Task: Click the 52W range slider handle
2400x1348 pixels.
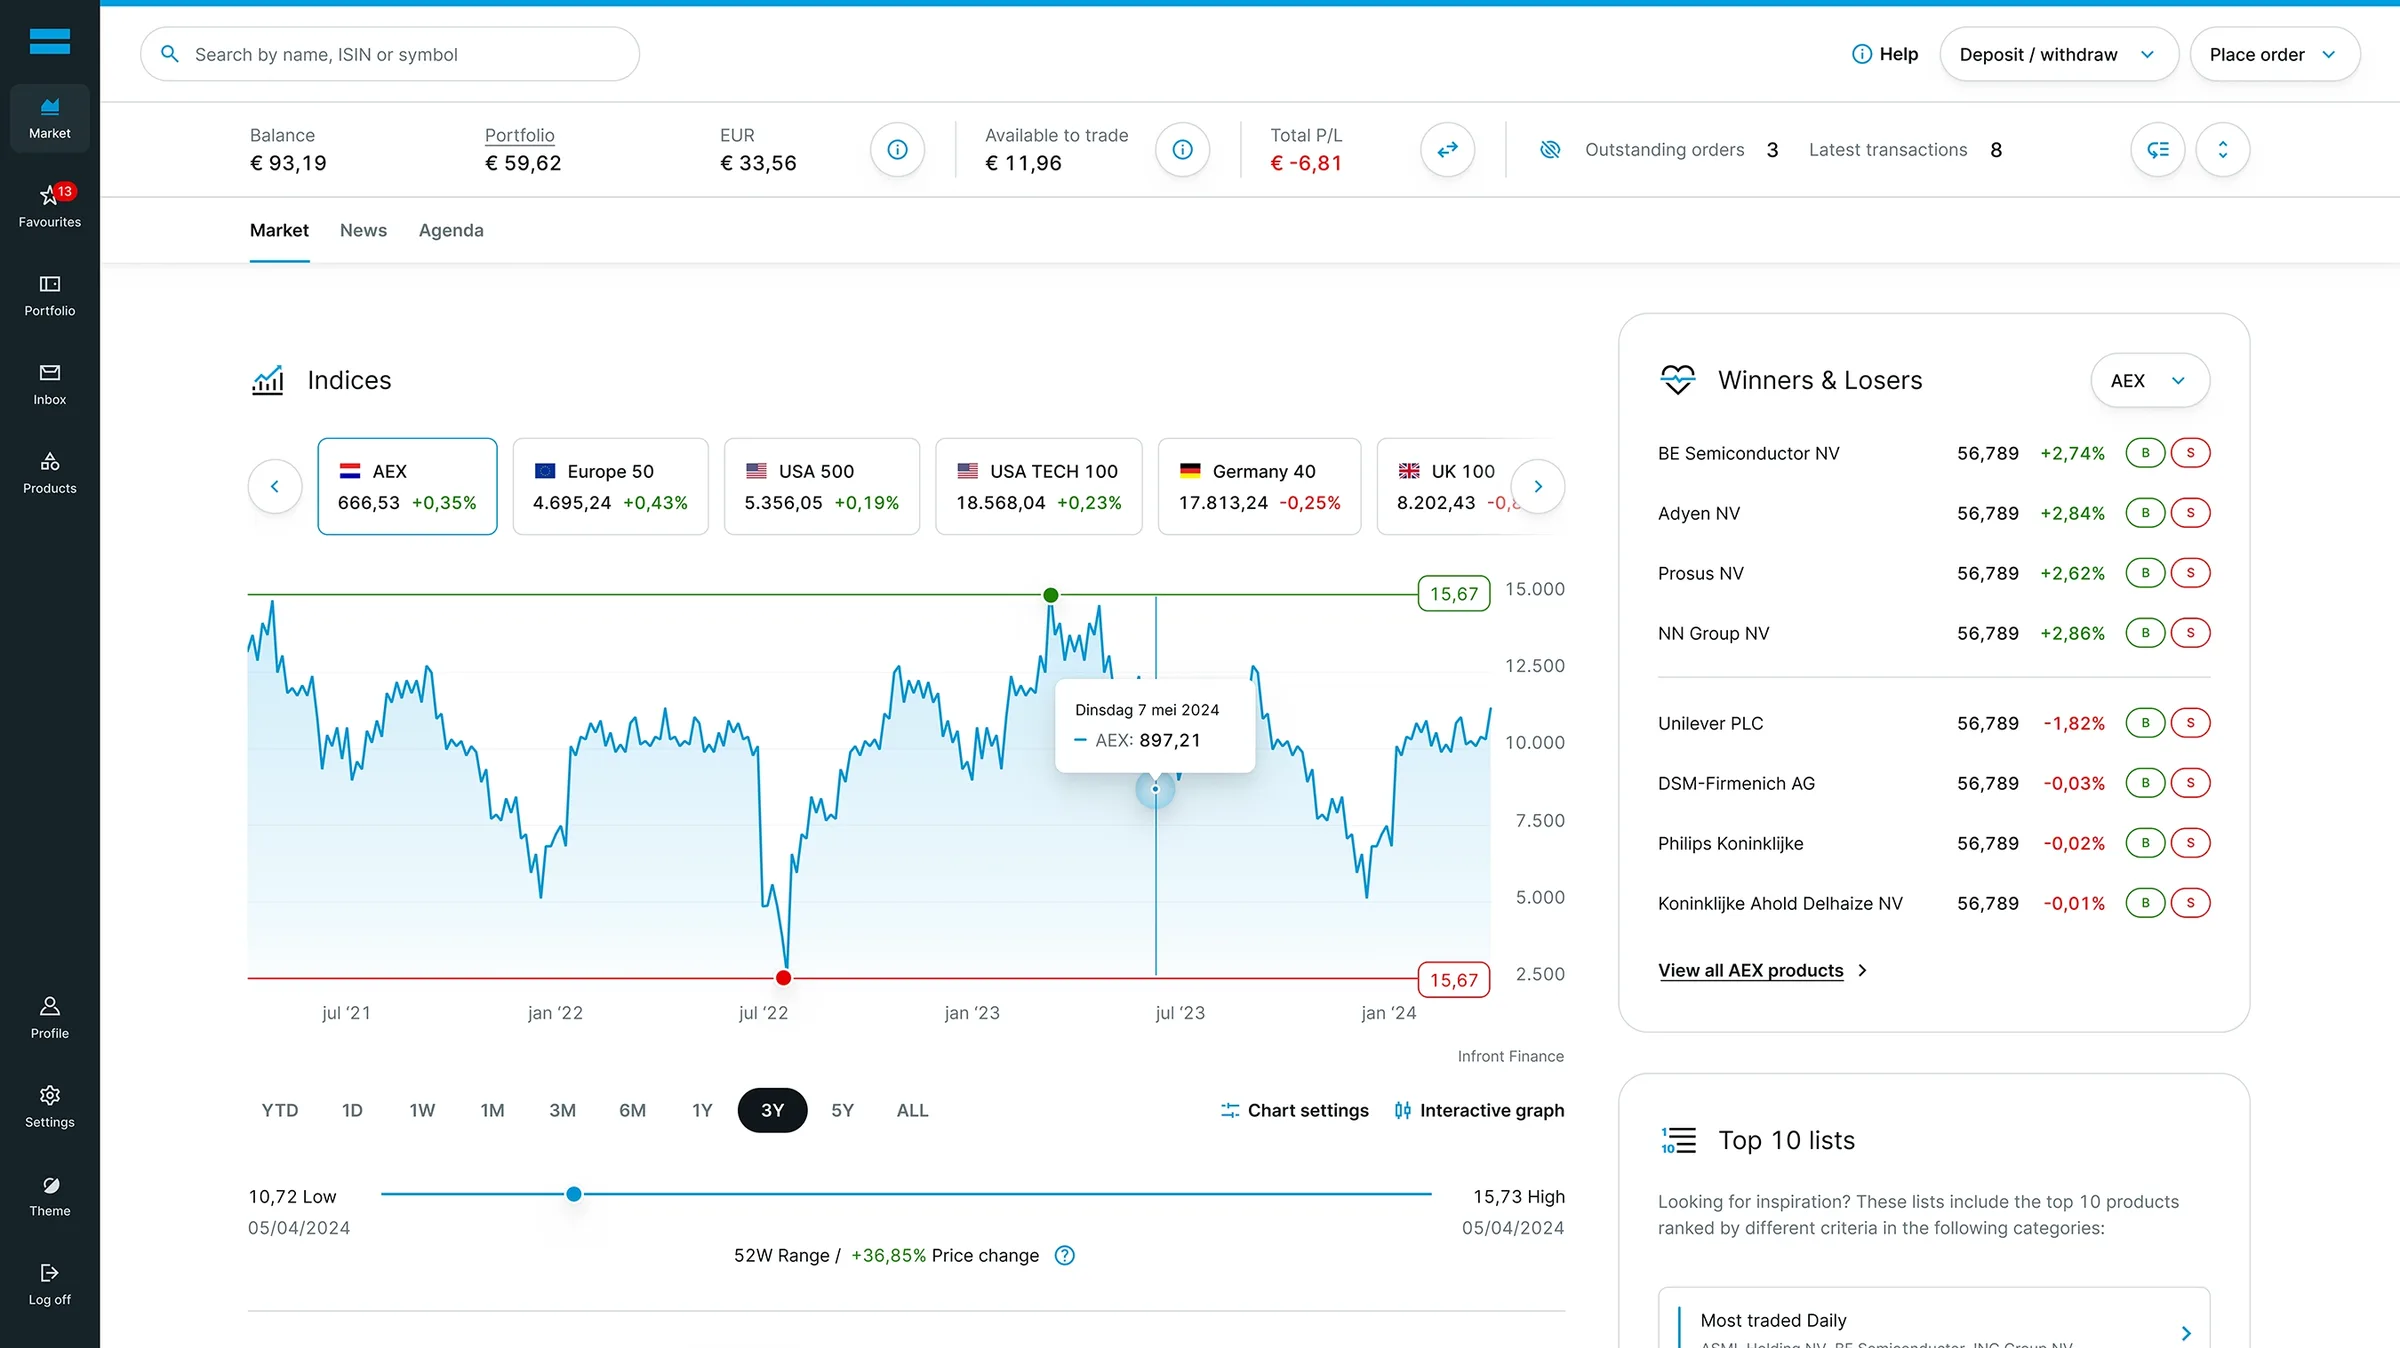Action: click(x=574, y=1194)
